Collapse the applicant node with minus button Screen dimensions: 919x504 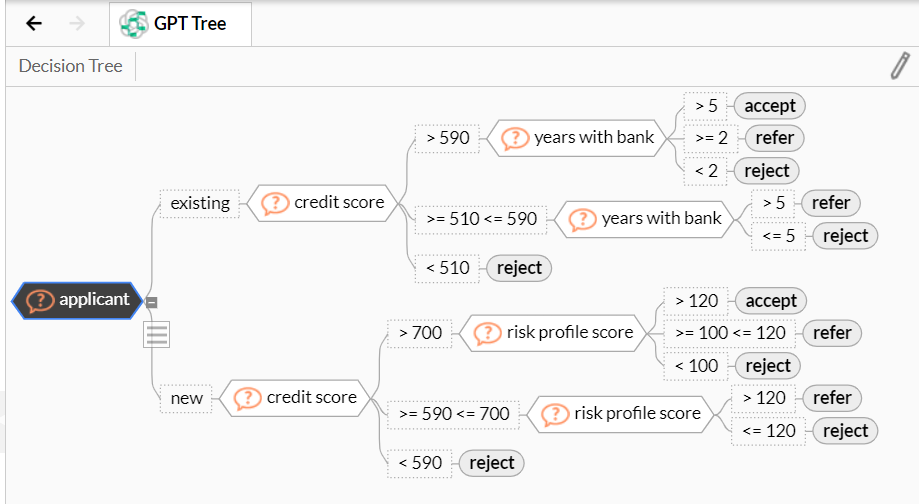coord(152,302)
